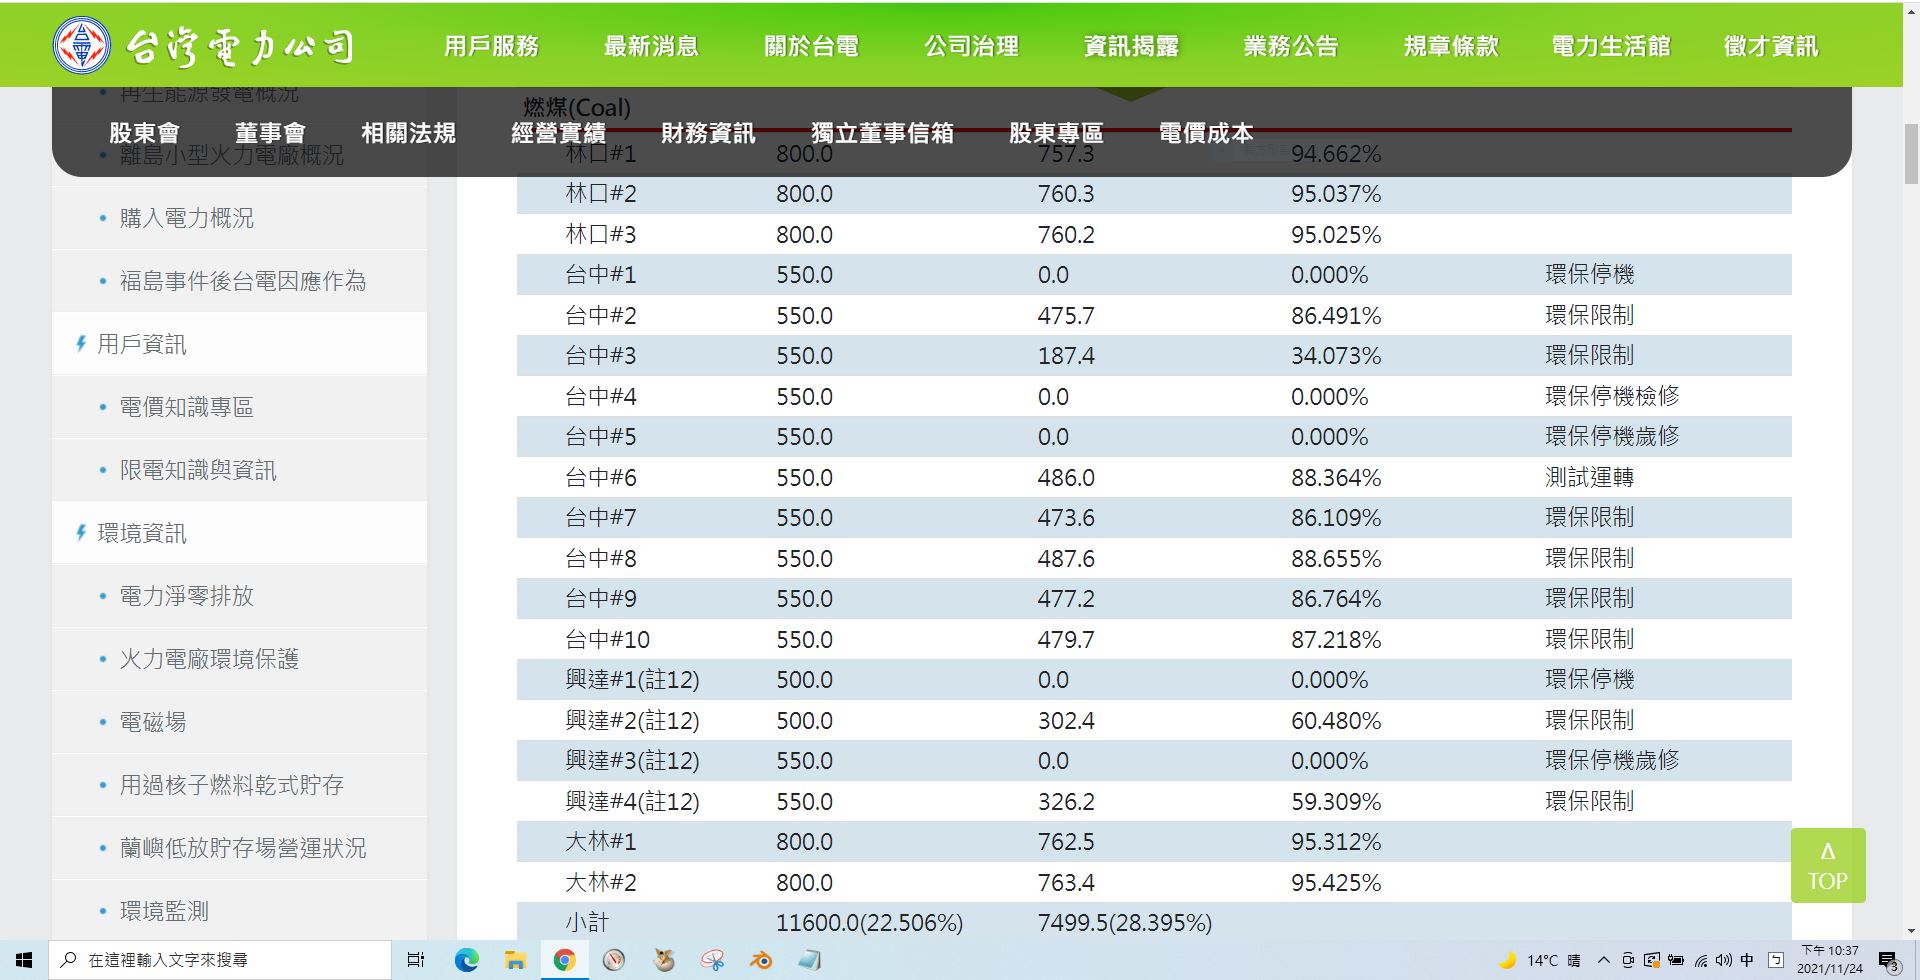Select 相關法規 in the submenu
The image size is (1920, 980).
[x=408, y=133]
